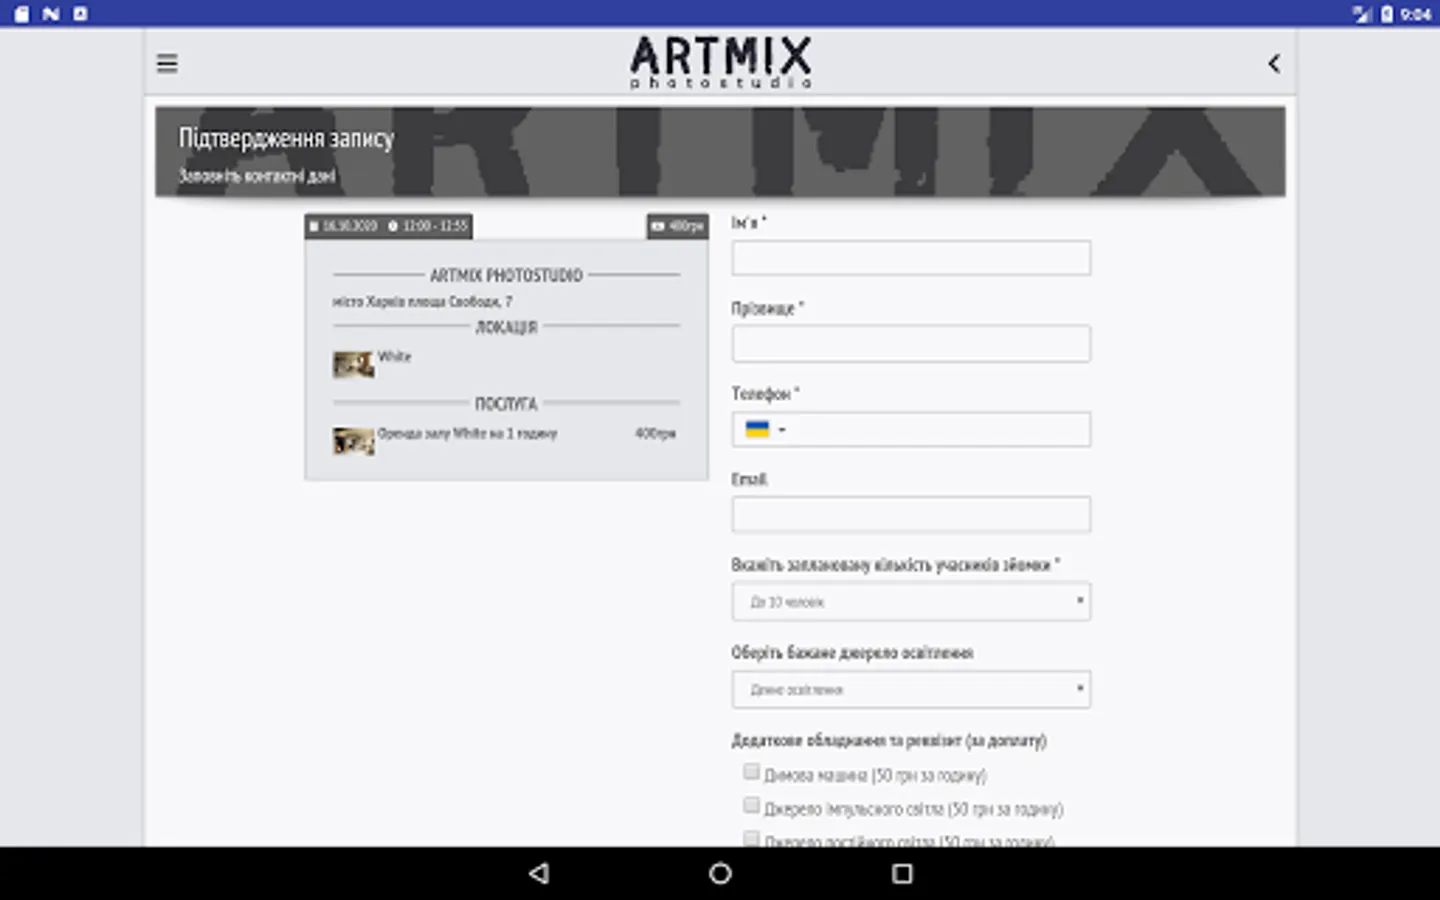Tap the Android recent apps button
The height and width of the screenshot is (900, 1440).
coord(902,873)
